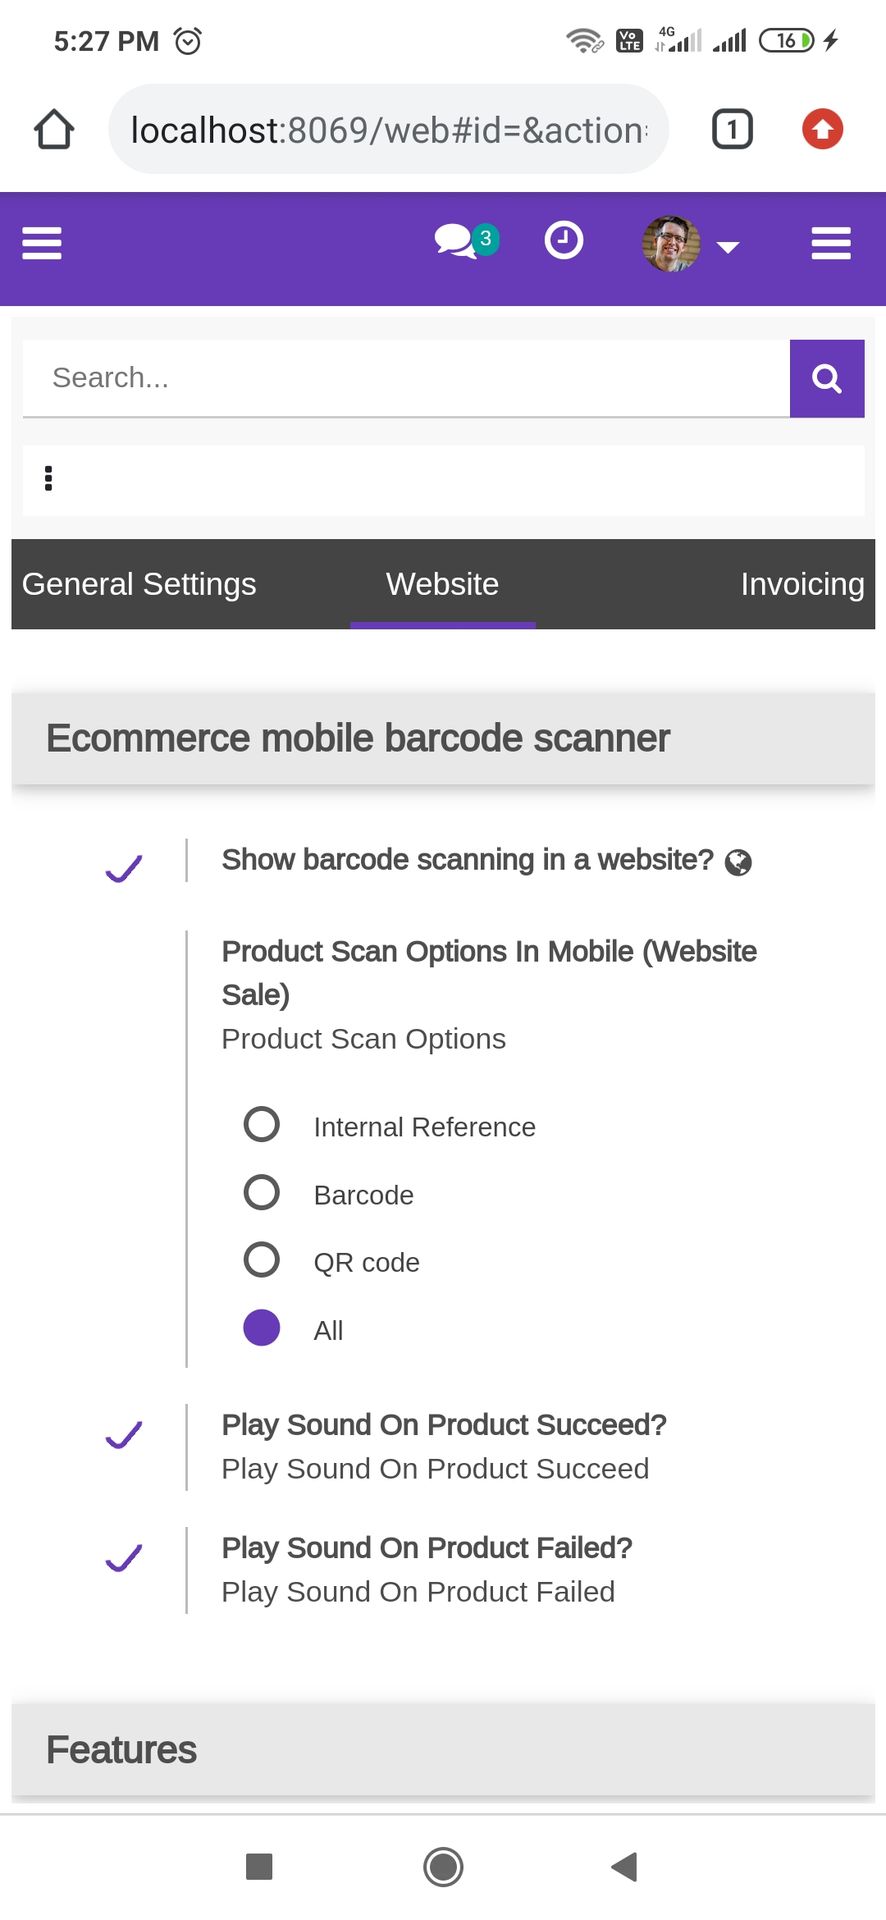Tap the browser address bar URL
886x1920 pixels.
[x=388, y=130]
